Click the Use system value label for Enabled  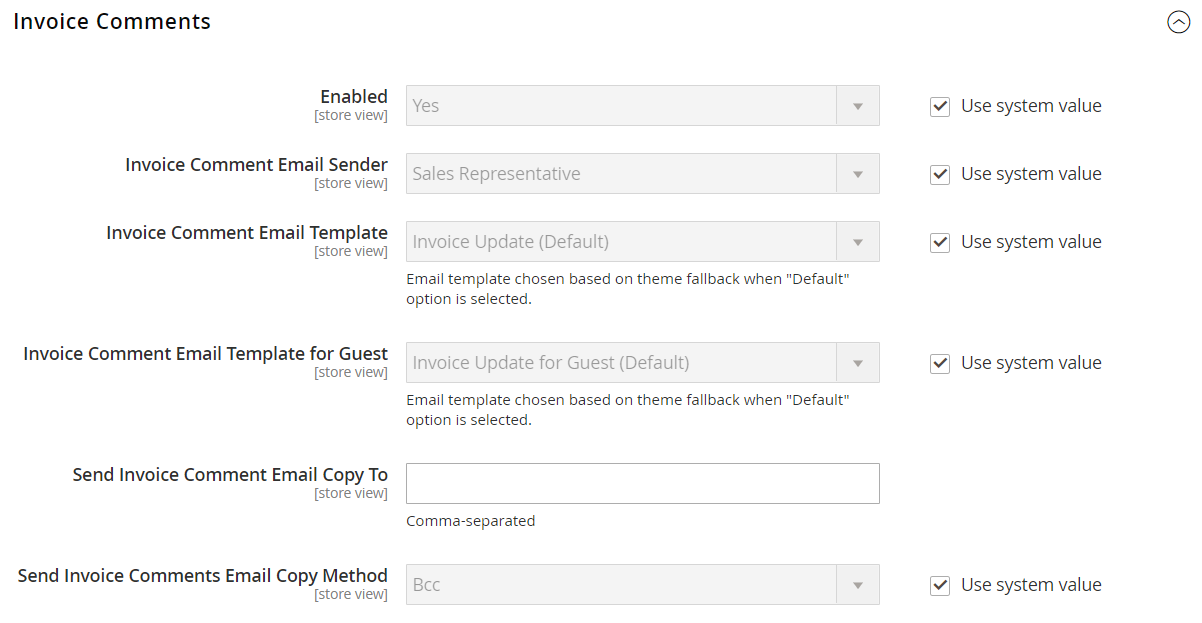[1031, 106]
